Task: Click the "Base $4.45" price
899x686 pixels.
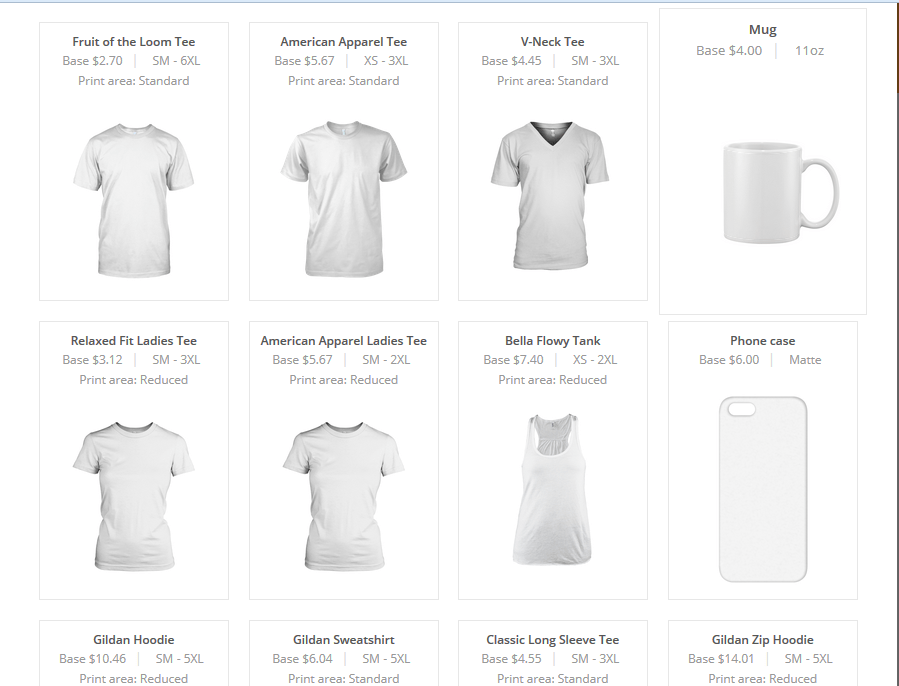Action: [511, 61]
